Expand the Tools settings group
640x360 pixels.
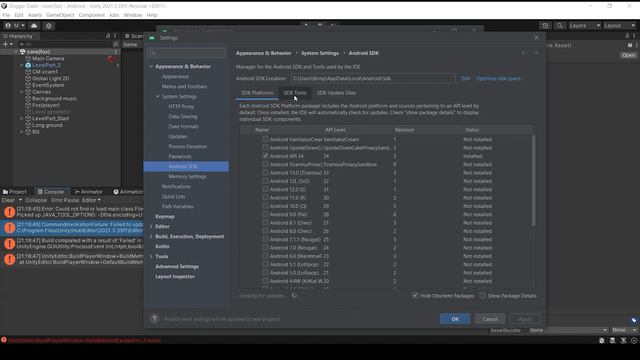click(x=151, y=256)
